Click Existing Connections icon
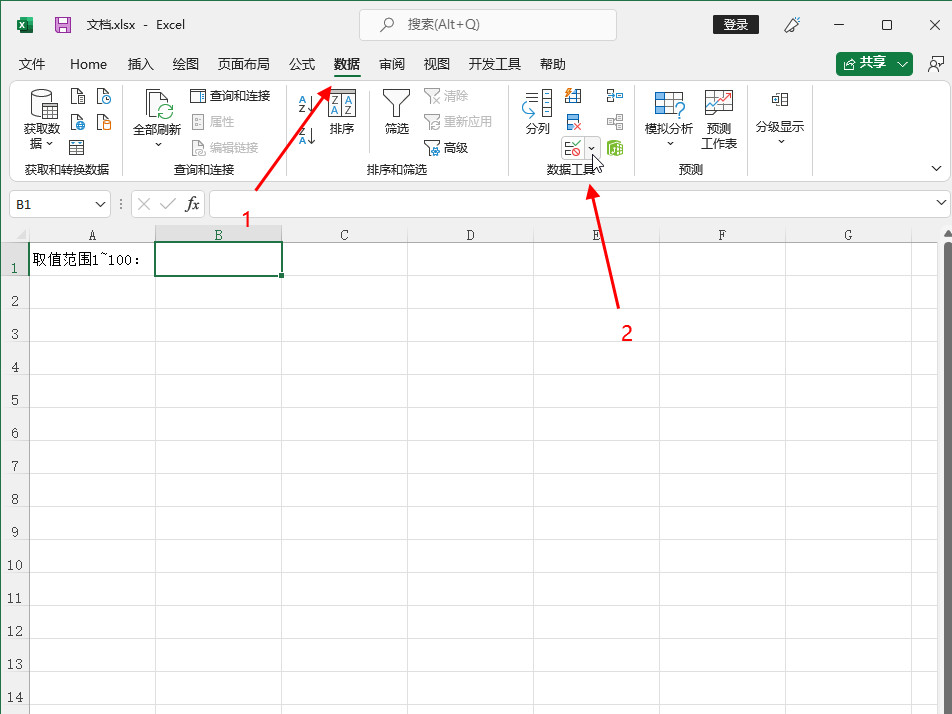Viewport: 952px width, 714px height. pos(104,122)
